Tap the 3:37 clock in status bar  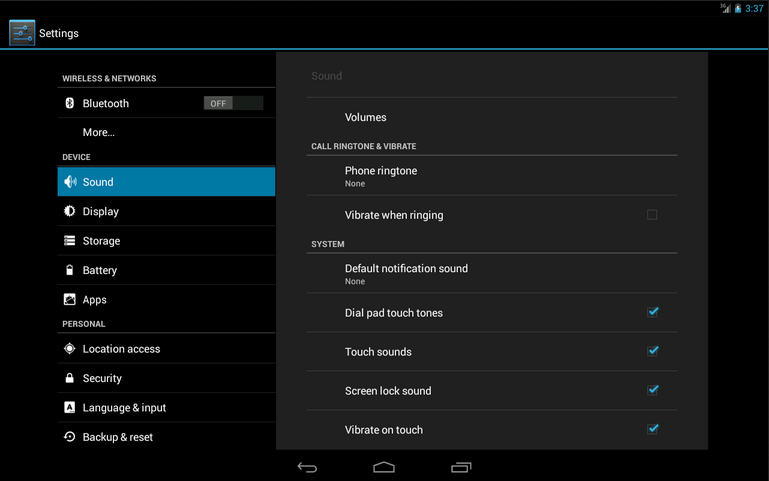pos(754,8)
